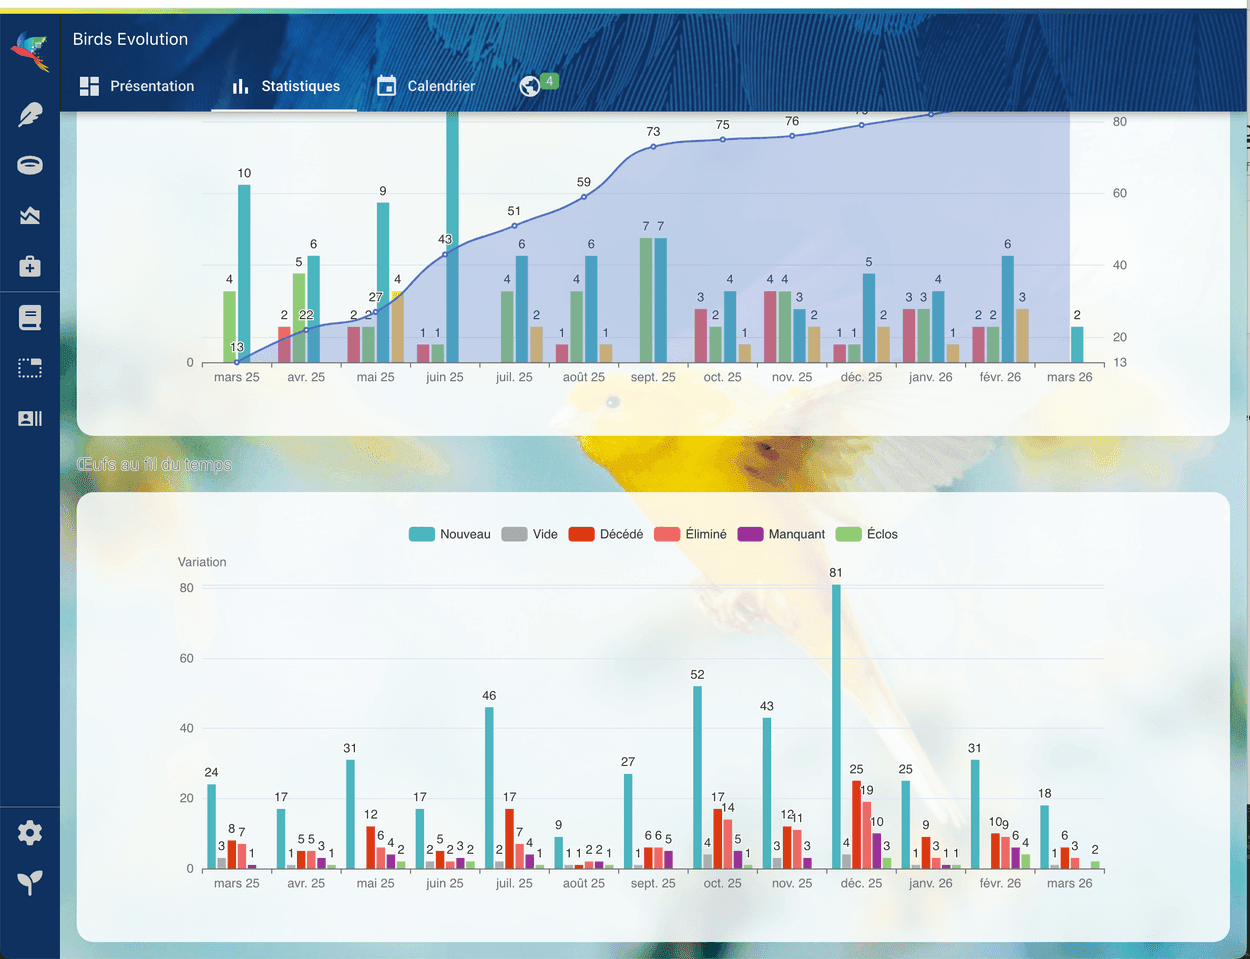The width and height of the screenshot is (1250, 959).
Task: Click the purple Manquant legend swatch
Action: pyautogui.click(x=750, y=534)
